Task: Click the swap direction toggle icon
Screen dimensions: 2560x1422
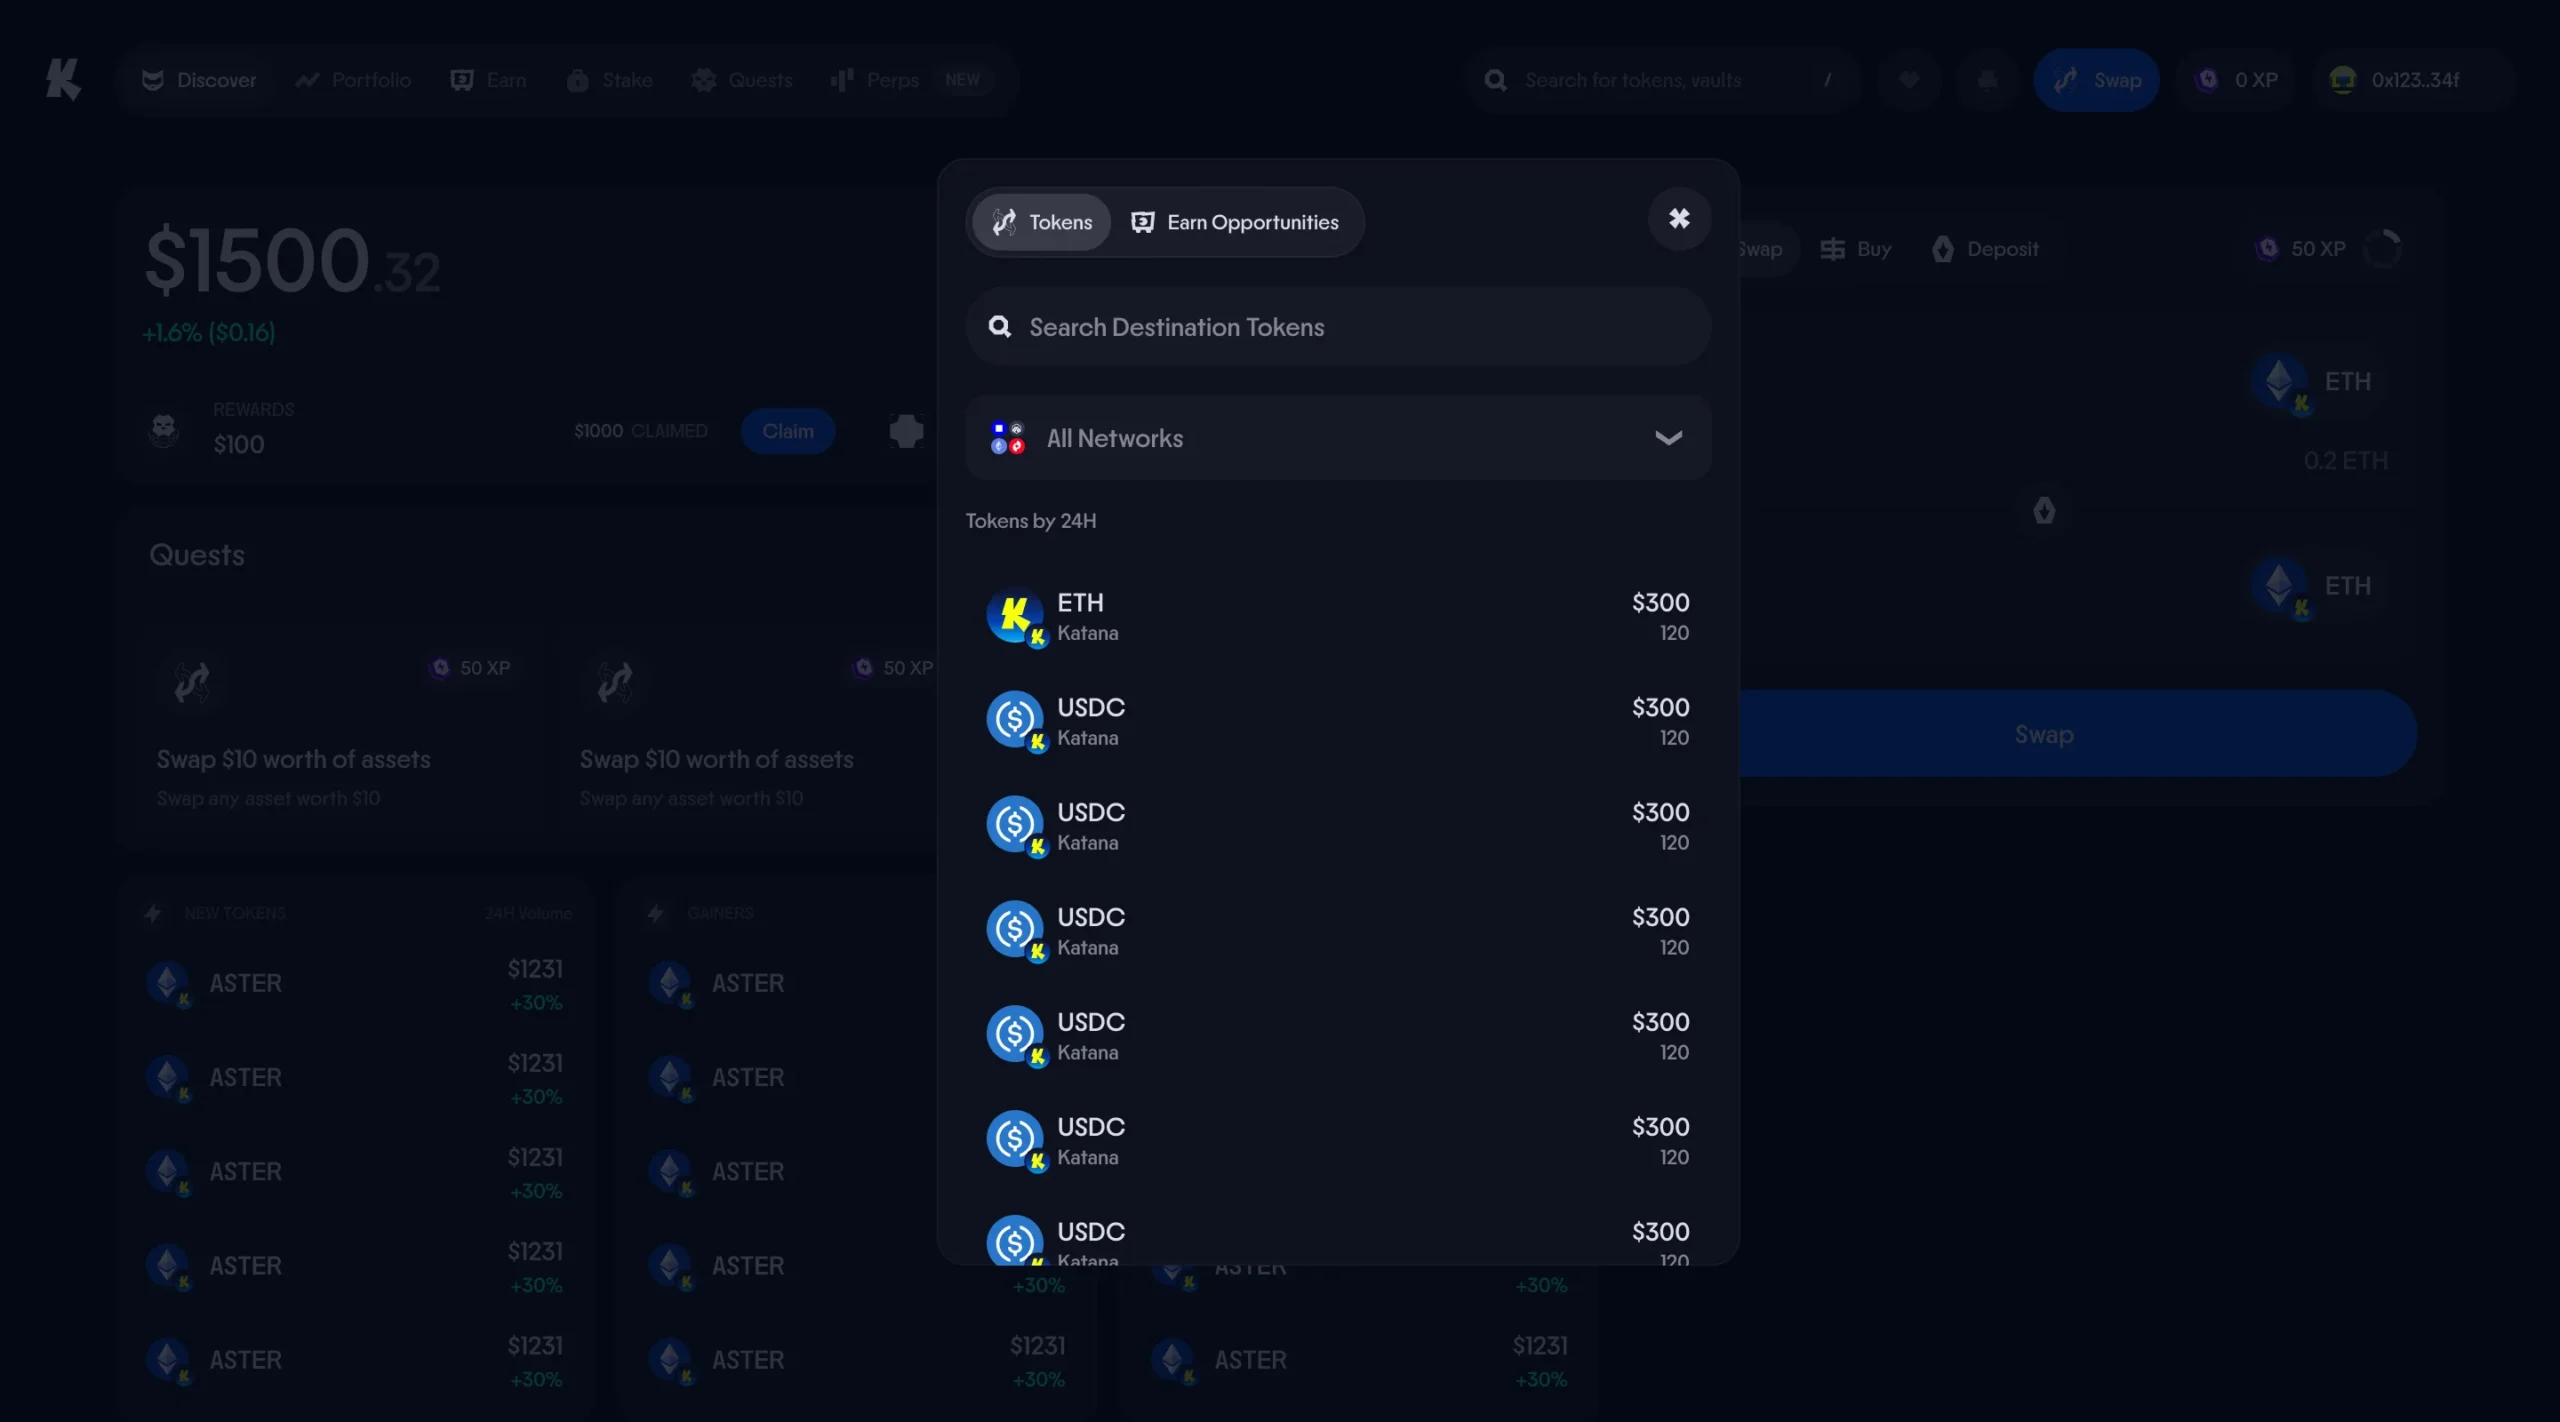Action: 2044,511
